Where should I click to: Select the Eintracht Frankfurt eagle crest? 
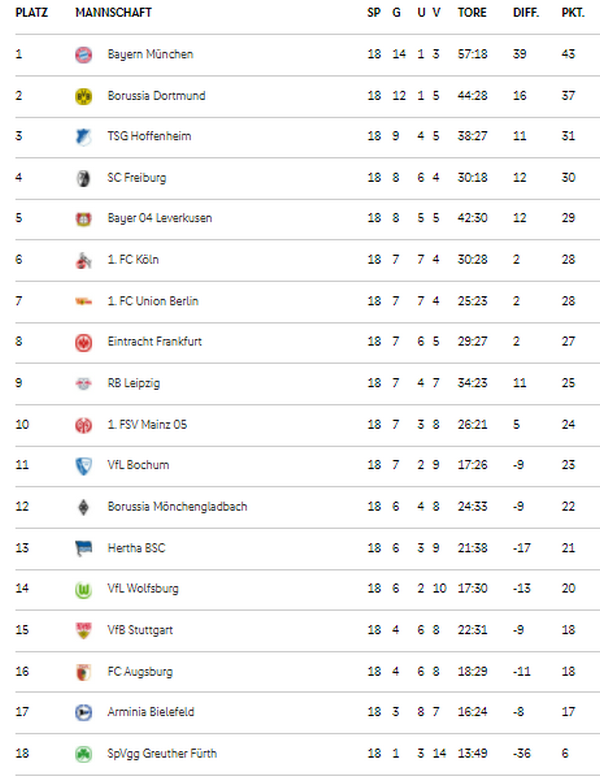83,342
